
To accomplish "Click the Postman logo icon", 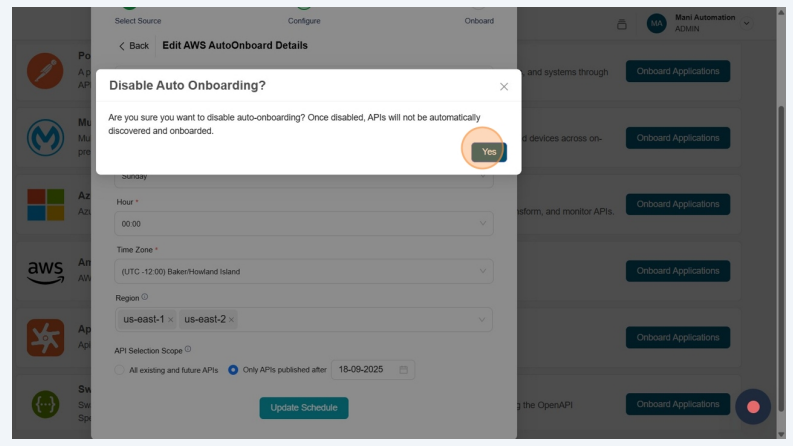I will pyautogui.click(x=45, y=71).
